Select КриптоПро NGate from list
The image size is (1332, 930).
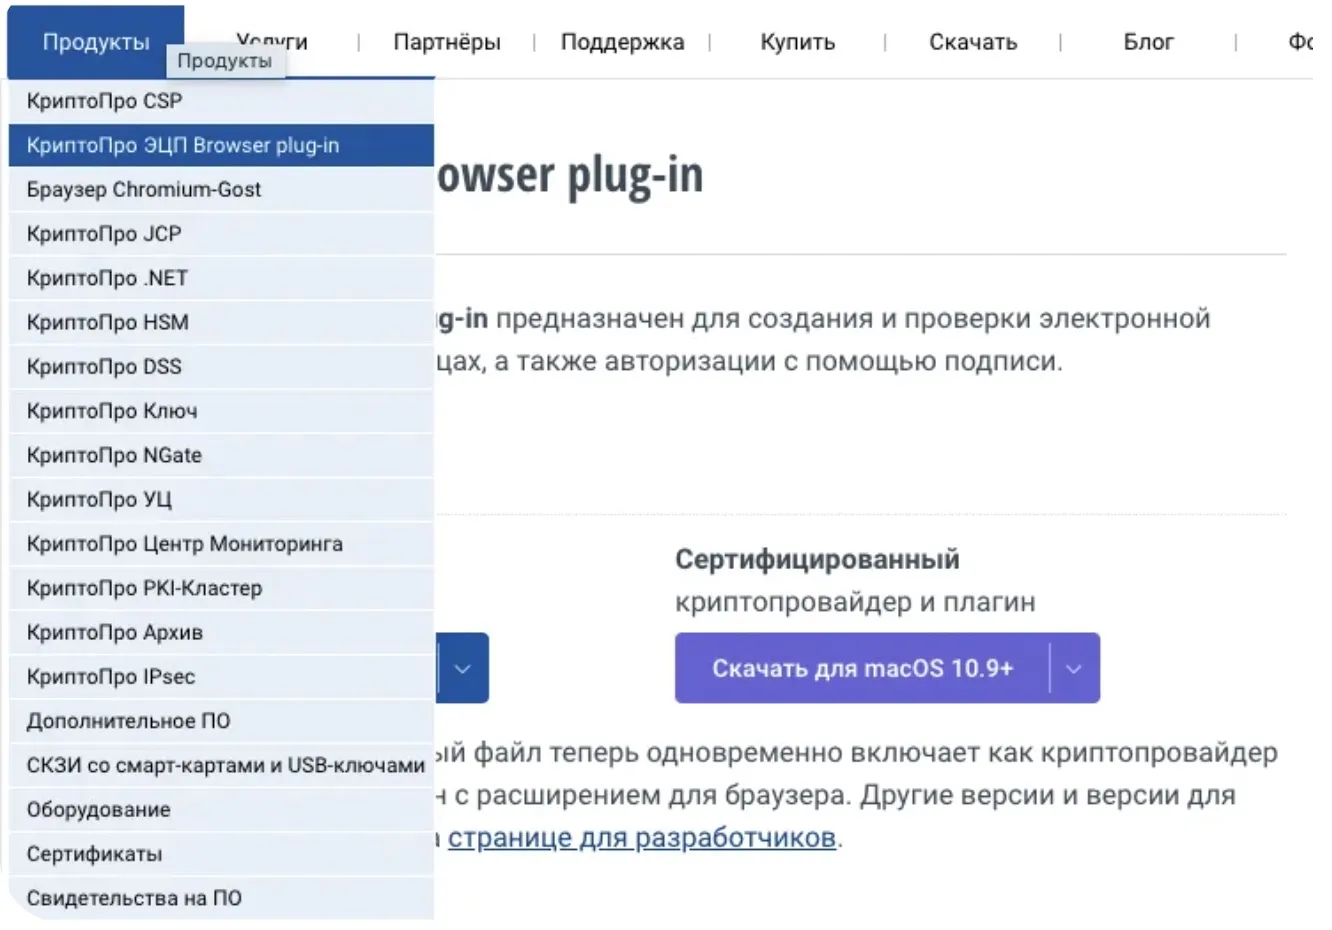tap(114, 455)
